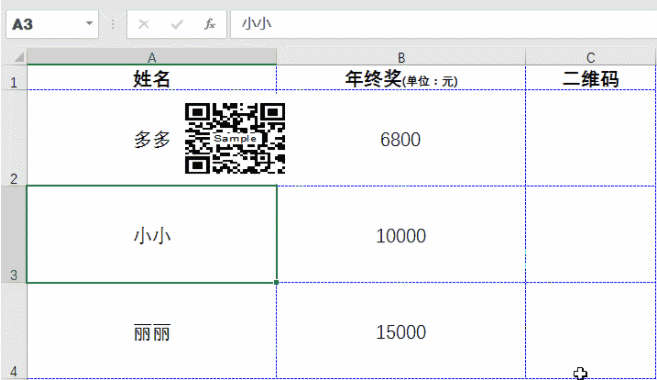The width and height of the screenshot is (657, 380).
Task: Click the cancel X icon in formula bar
Action: (144, 24)
